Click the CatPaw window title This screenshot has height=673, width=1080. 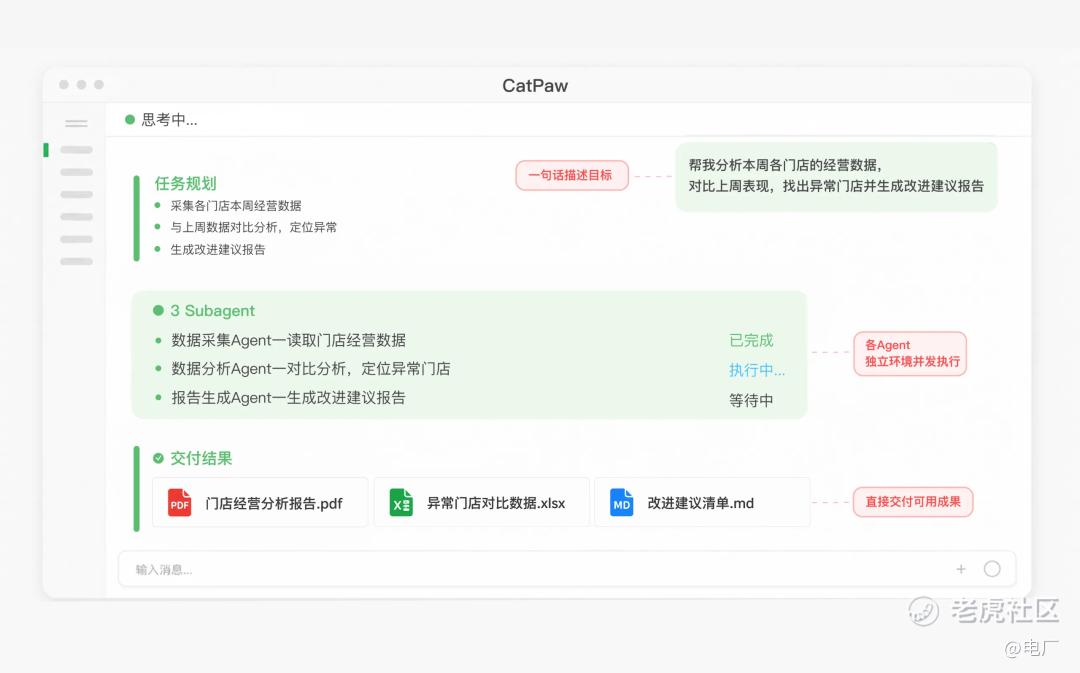535,85
